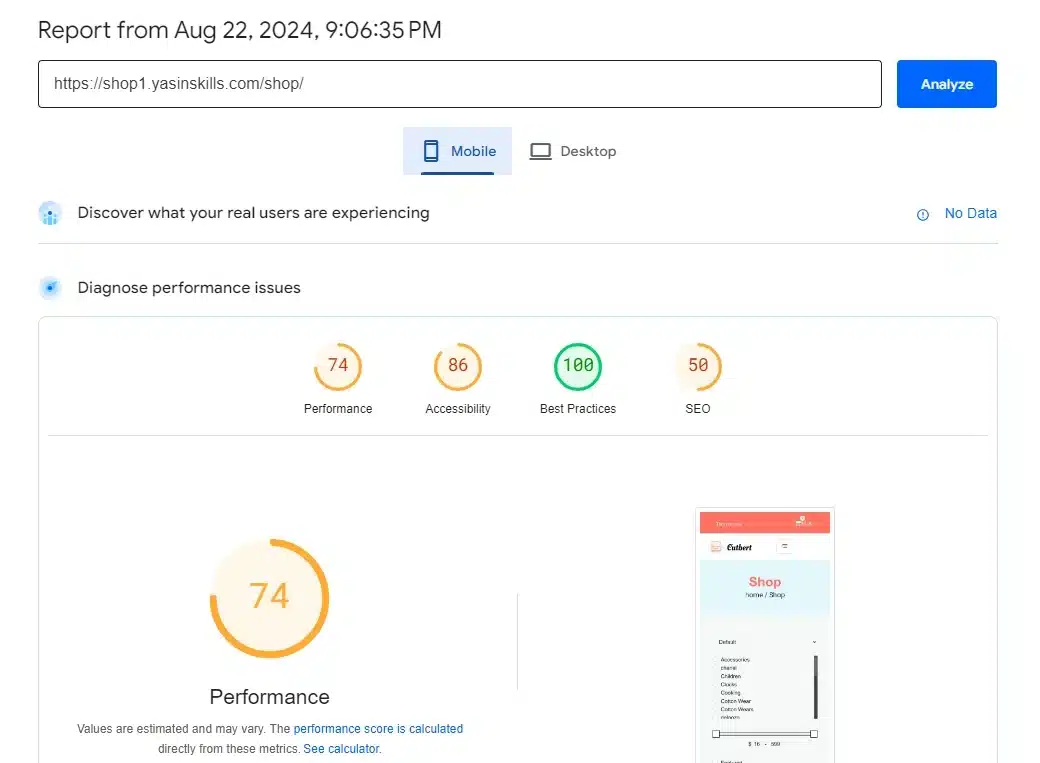Jump to Best Practices 100 gauge
1040x763 pixels.
tap(578, 367)
